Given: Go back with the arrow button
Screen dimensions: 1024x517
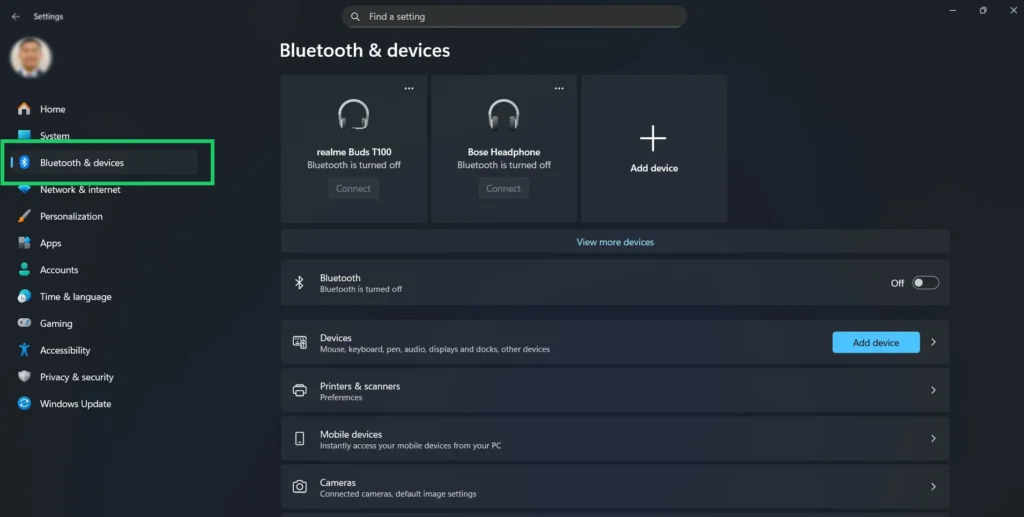Looking at the screenshot, I should (16, 16).
